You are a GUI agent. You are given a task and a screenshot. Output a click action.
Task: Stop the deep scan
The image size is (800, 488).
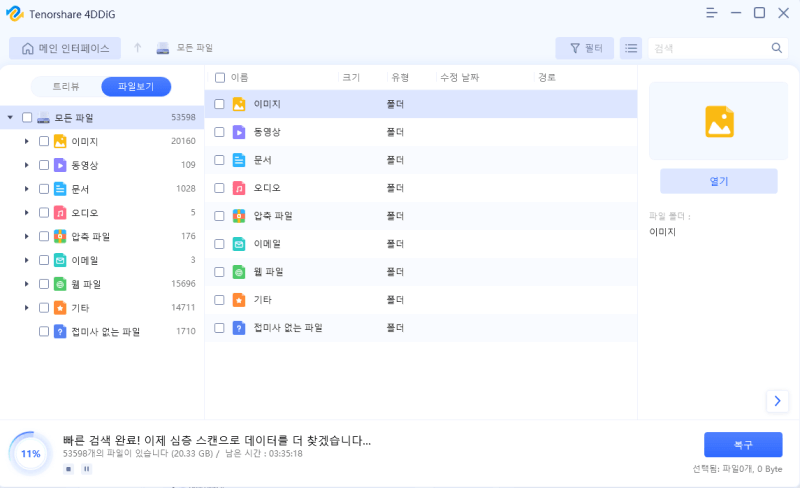(x=69, y=468)
